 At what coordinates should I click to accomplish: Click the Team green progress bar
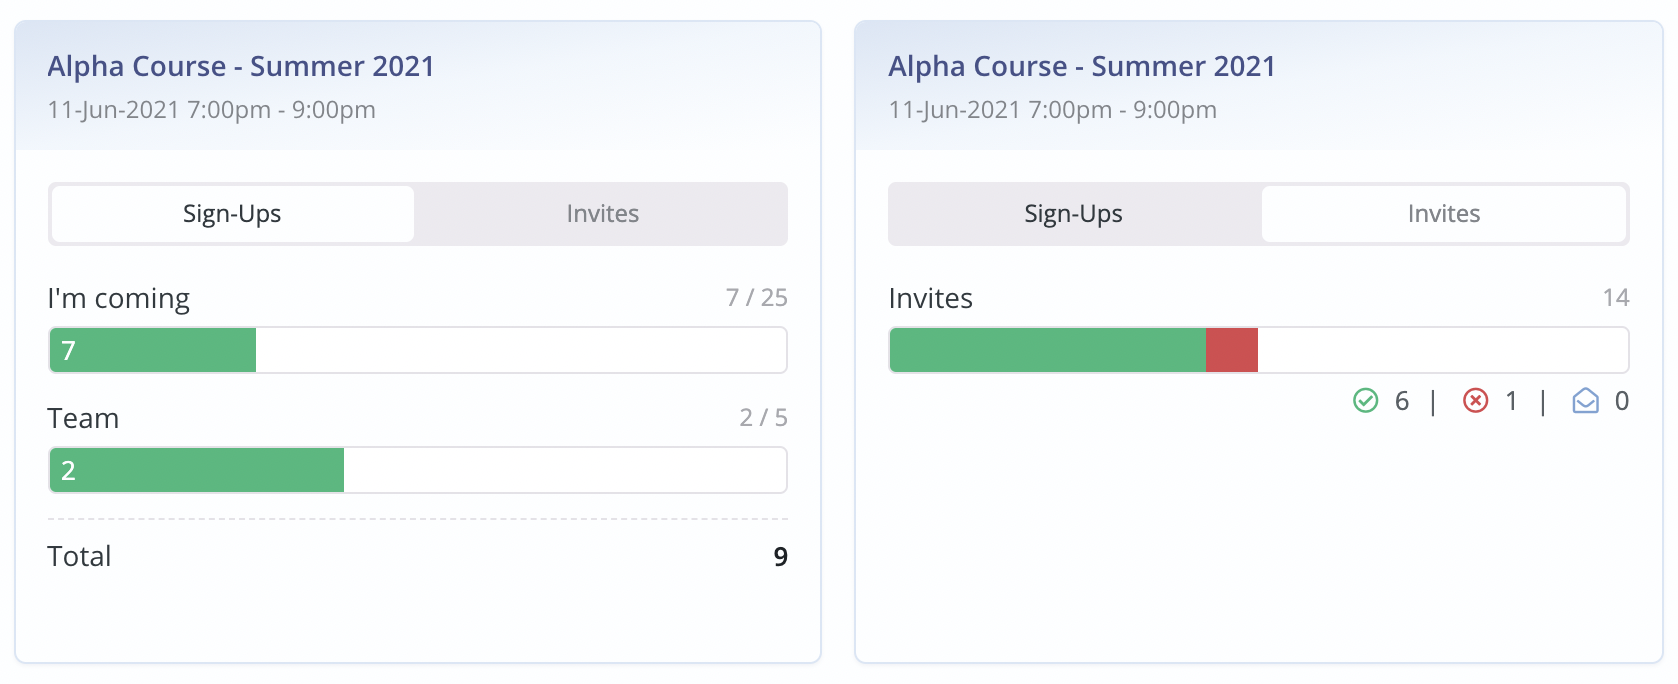click(x=197, y=471)
